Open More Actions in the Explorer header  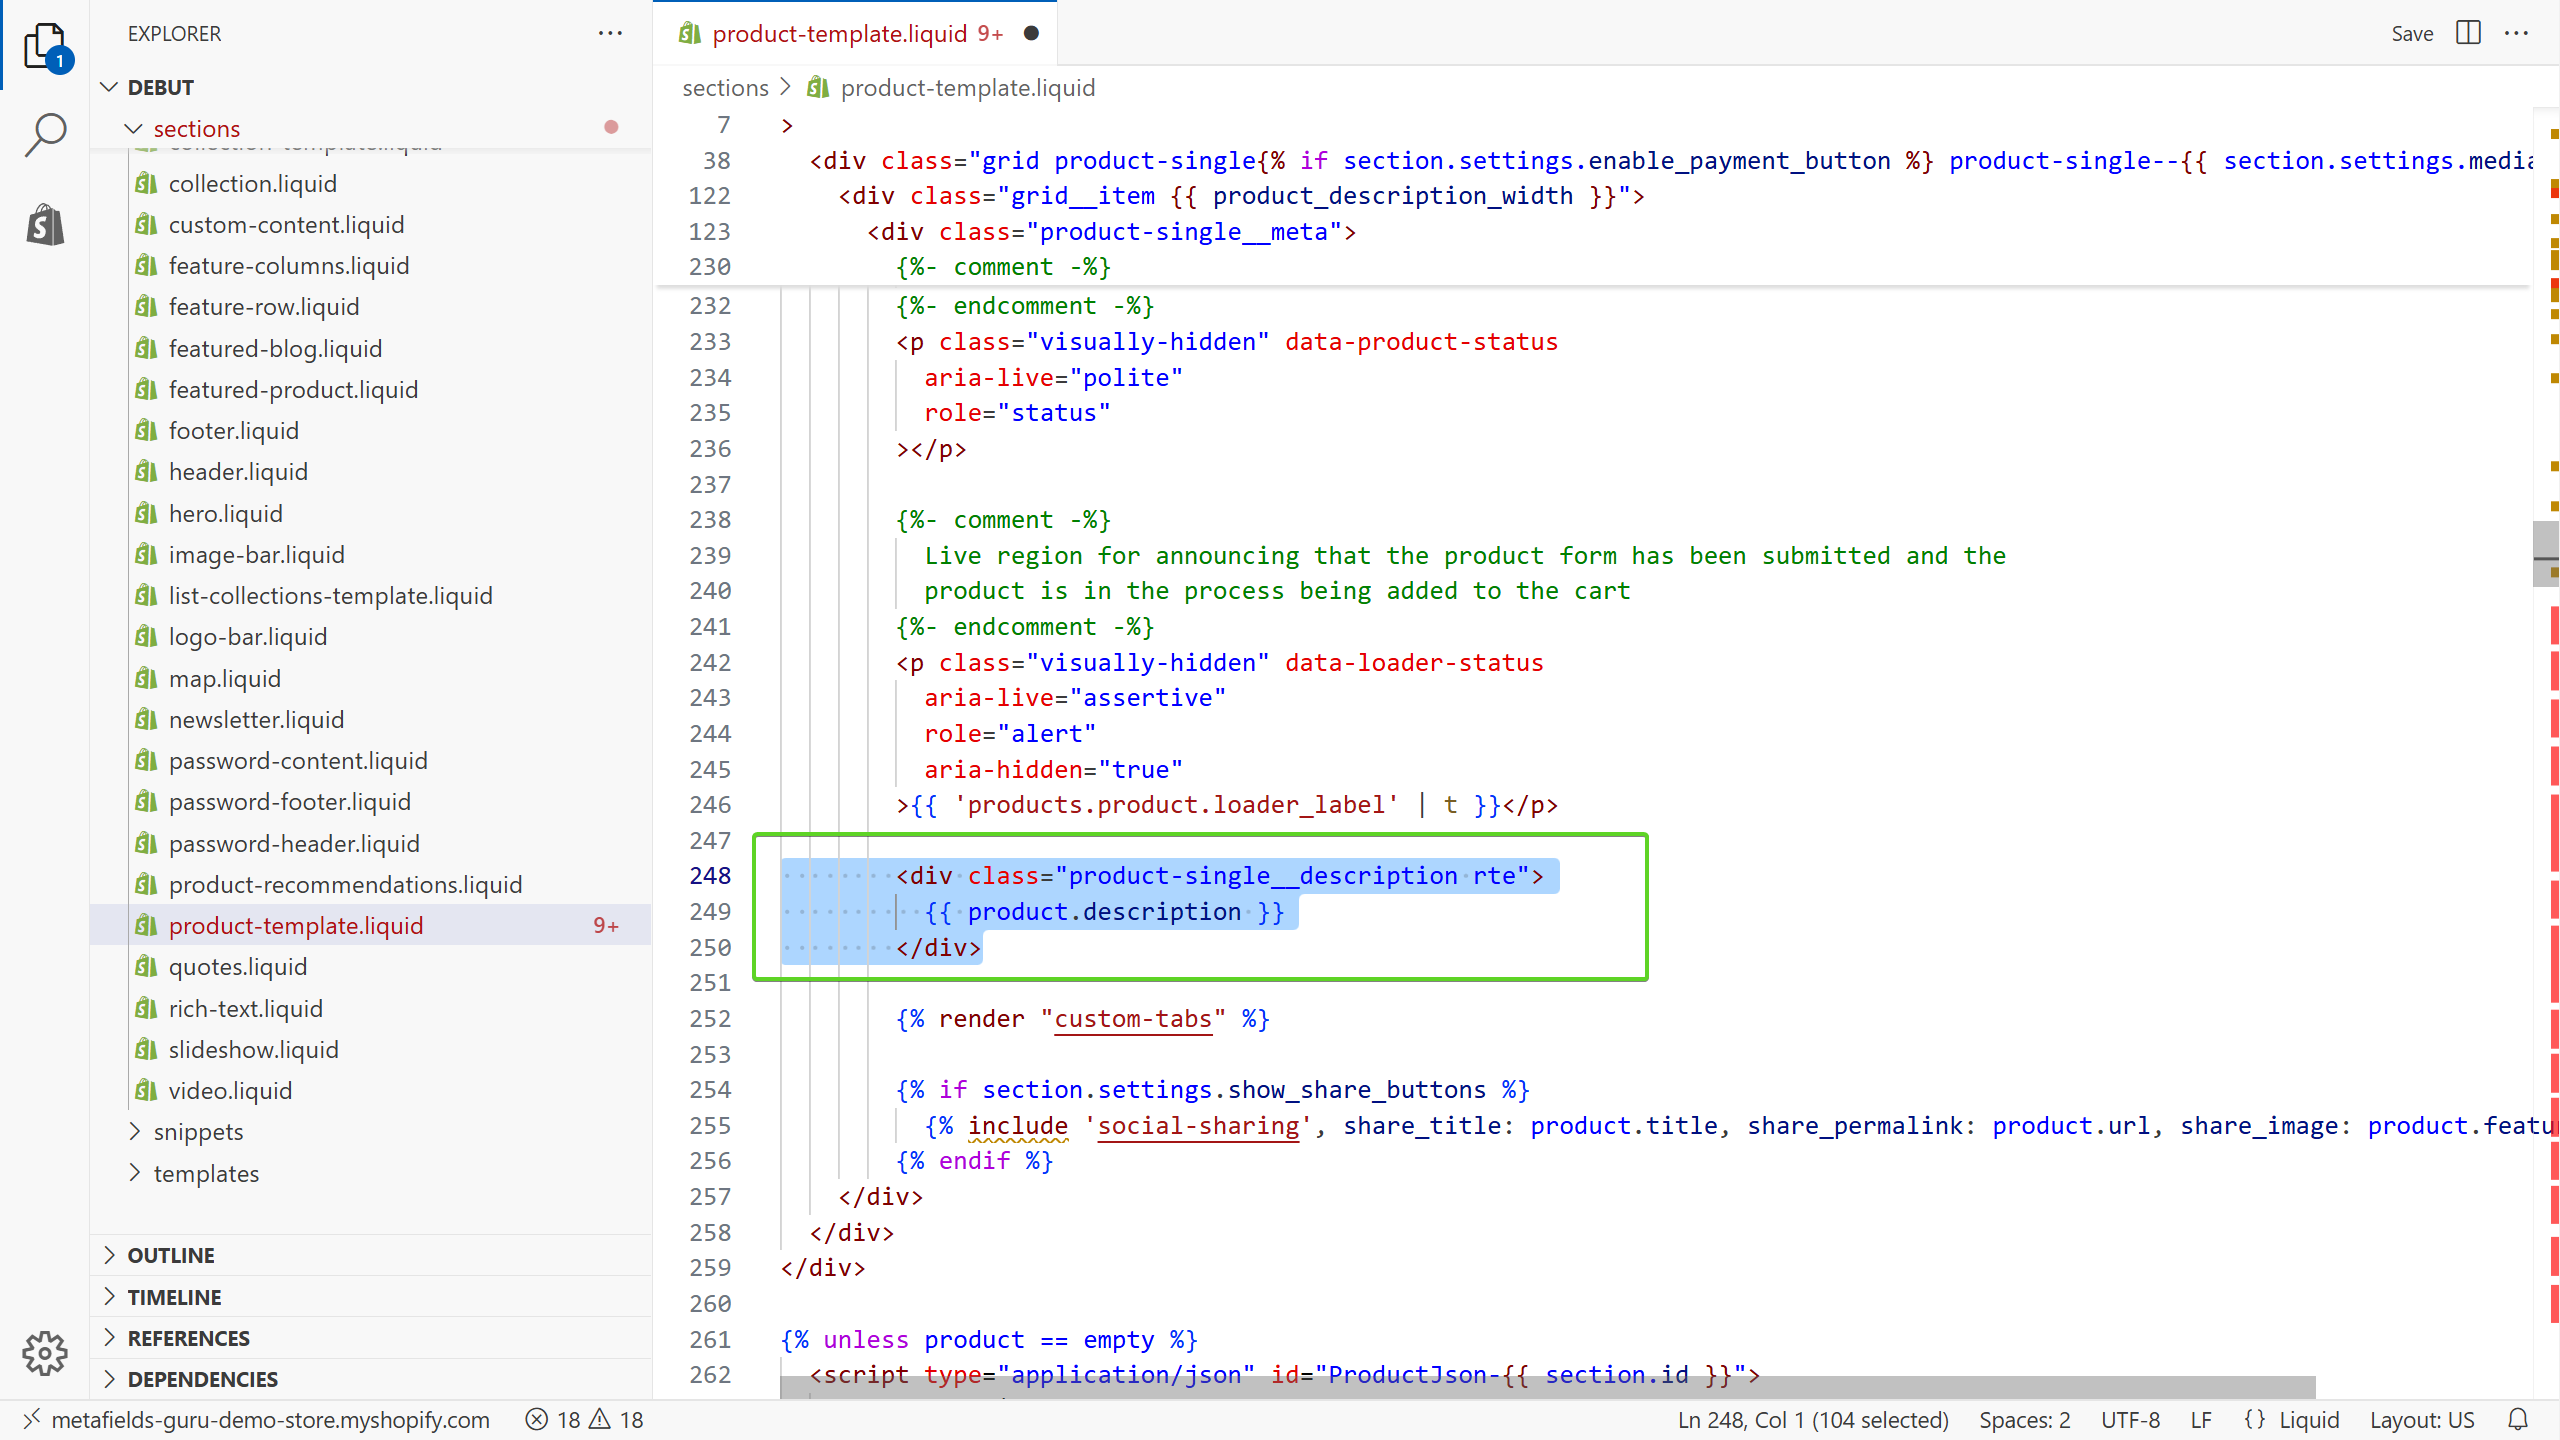610,33
